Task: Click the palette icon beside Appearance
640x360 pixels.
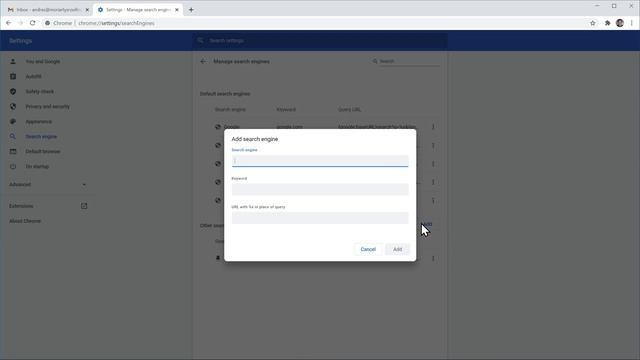Action: coord(13,122)
